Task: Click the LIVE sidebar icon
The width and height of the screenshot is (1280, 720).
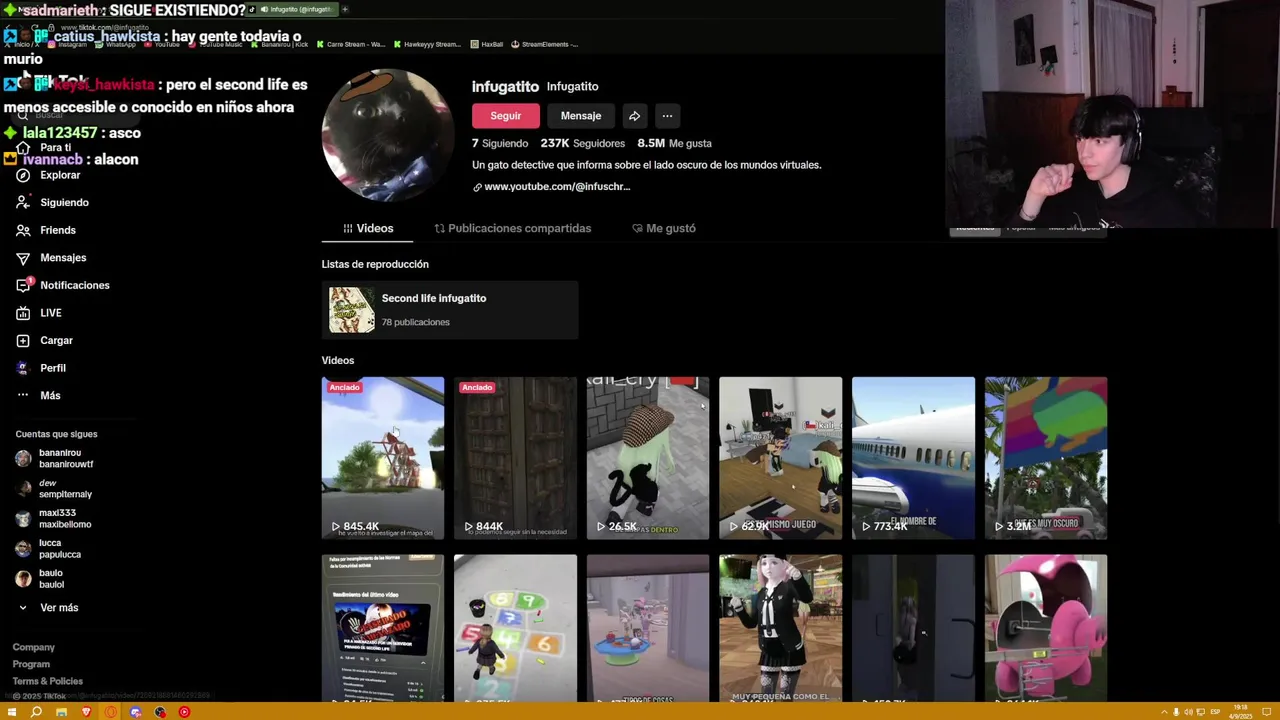Action: [x=23, y=313]
